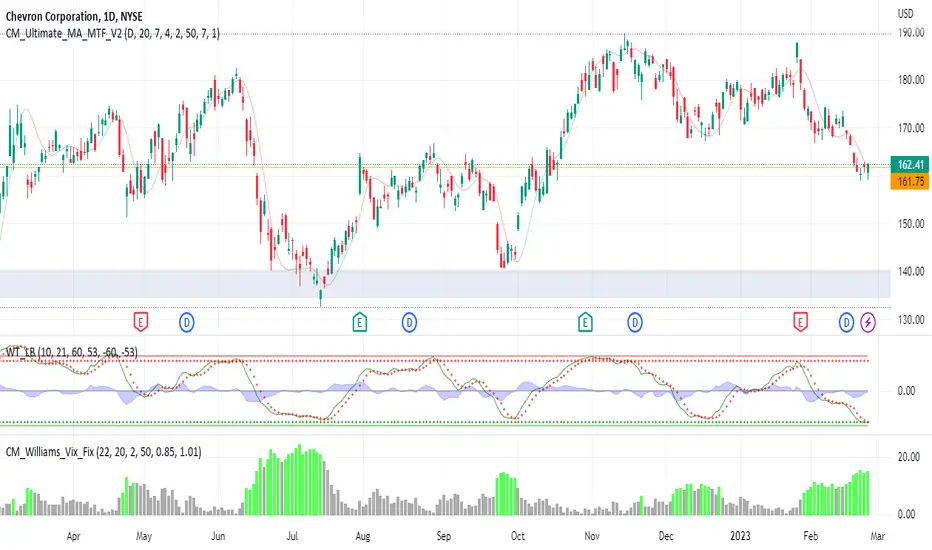Select the dividend marker between Aug and Sep
The width and height of the screenshot is (932, 550).
click(409, 322)
